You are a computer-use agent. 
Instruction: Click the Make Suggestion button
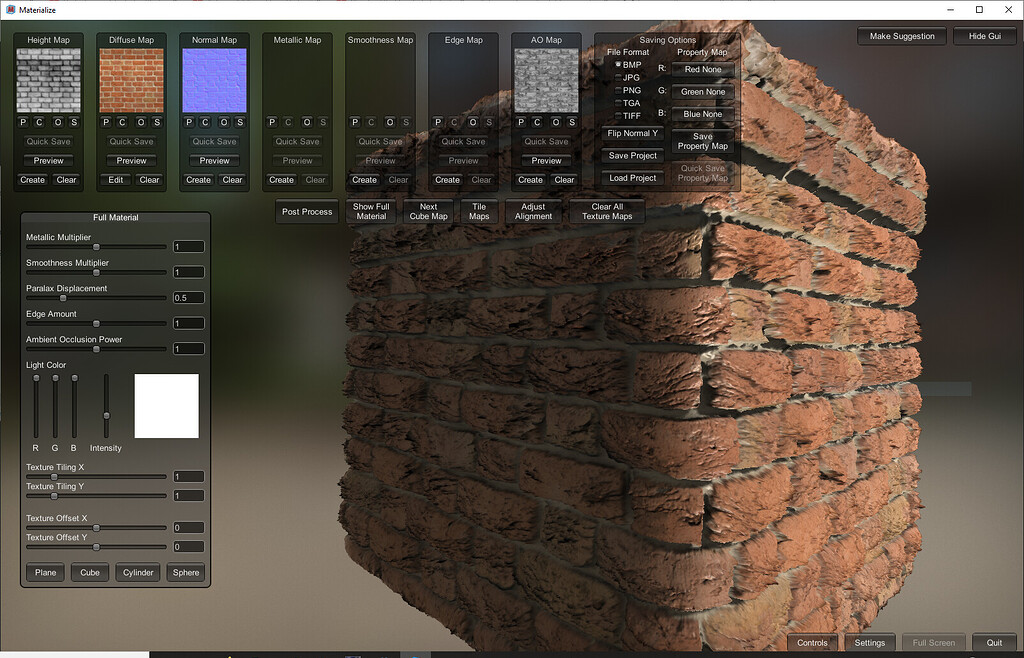pos(901,35)
